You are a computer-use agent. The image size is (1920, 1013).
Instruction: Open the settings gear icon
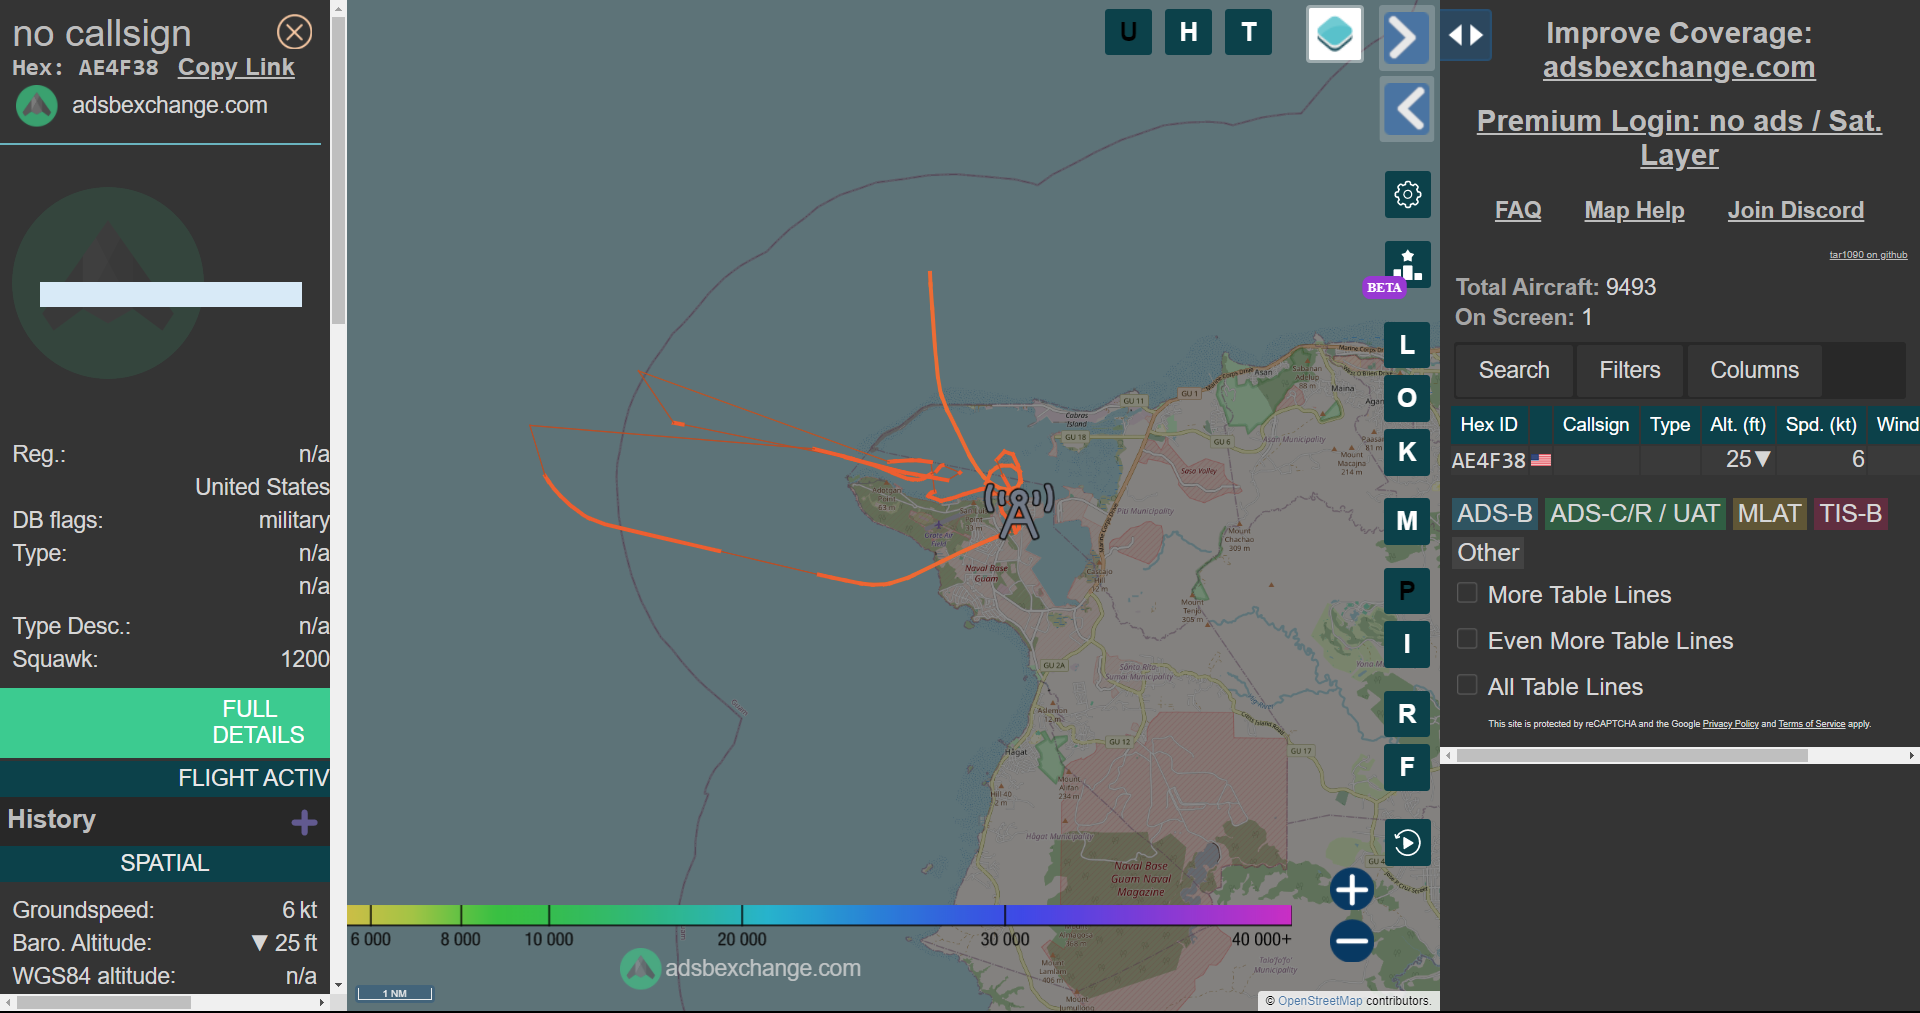(1407, 194)
